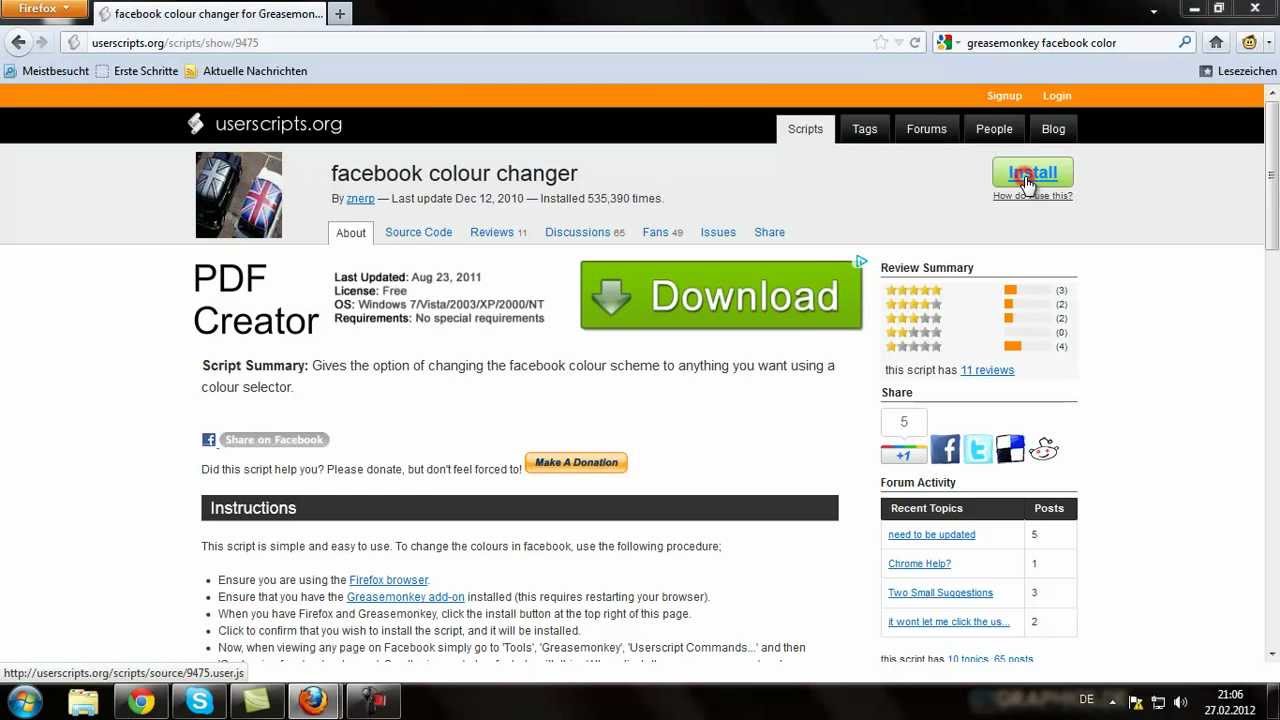Open the browser home page icon
The image size is (1280, 720).
coord(1216,42)
